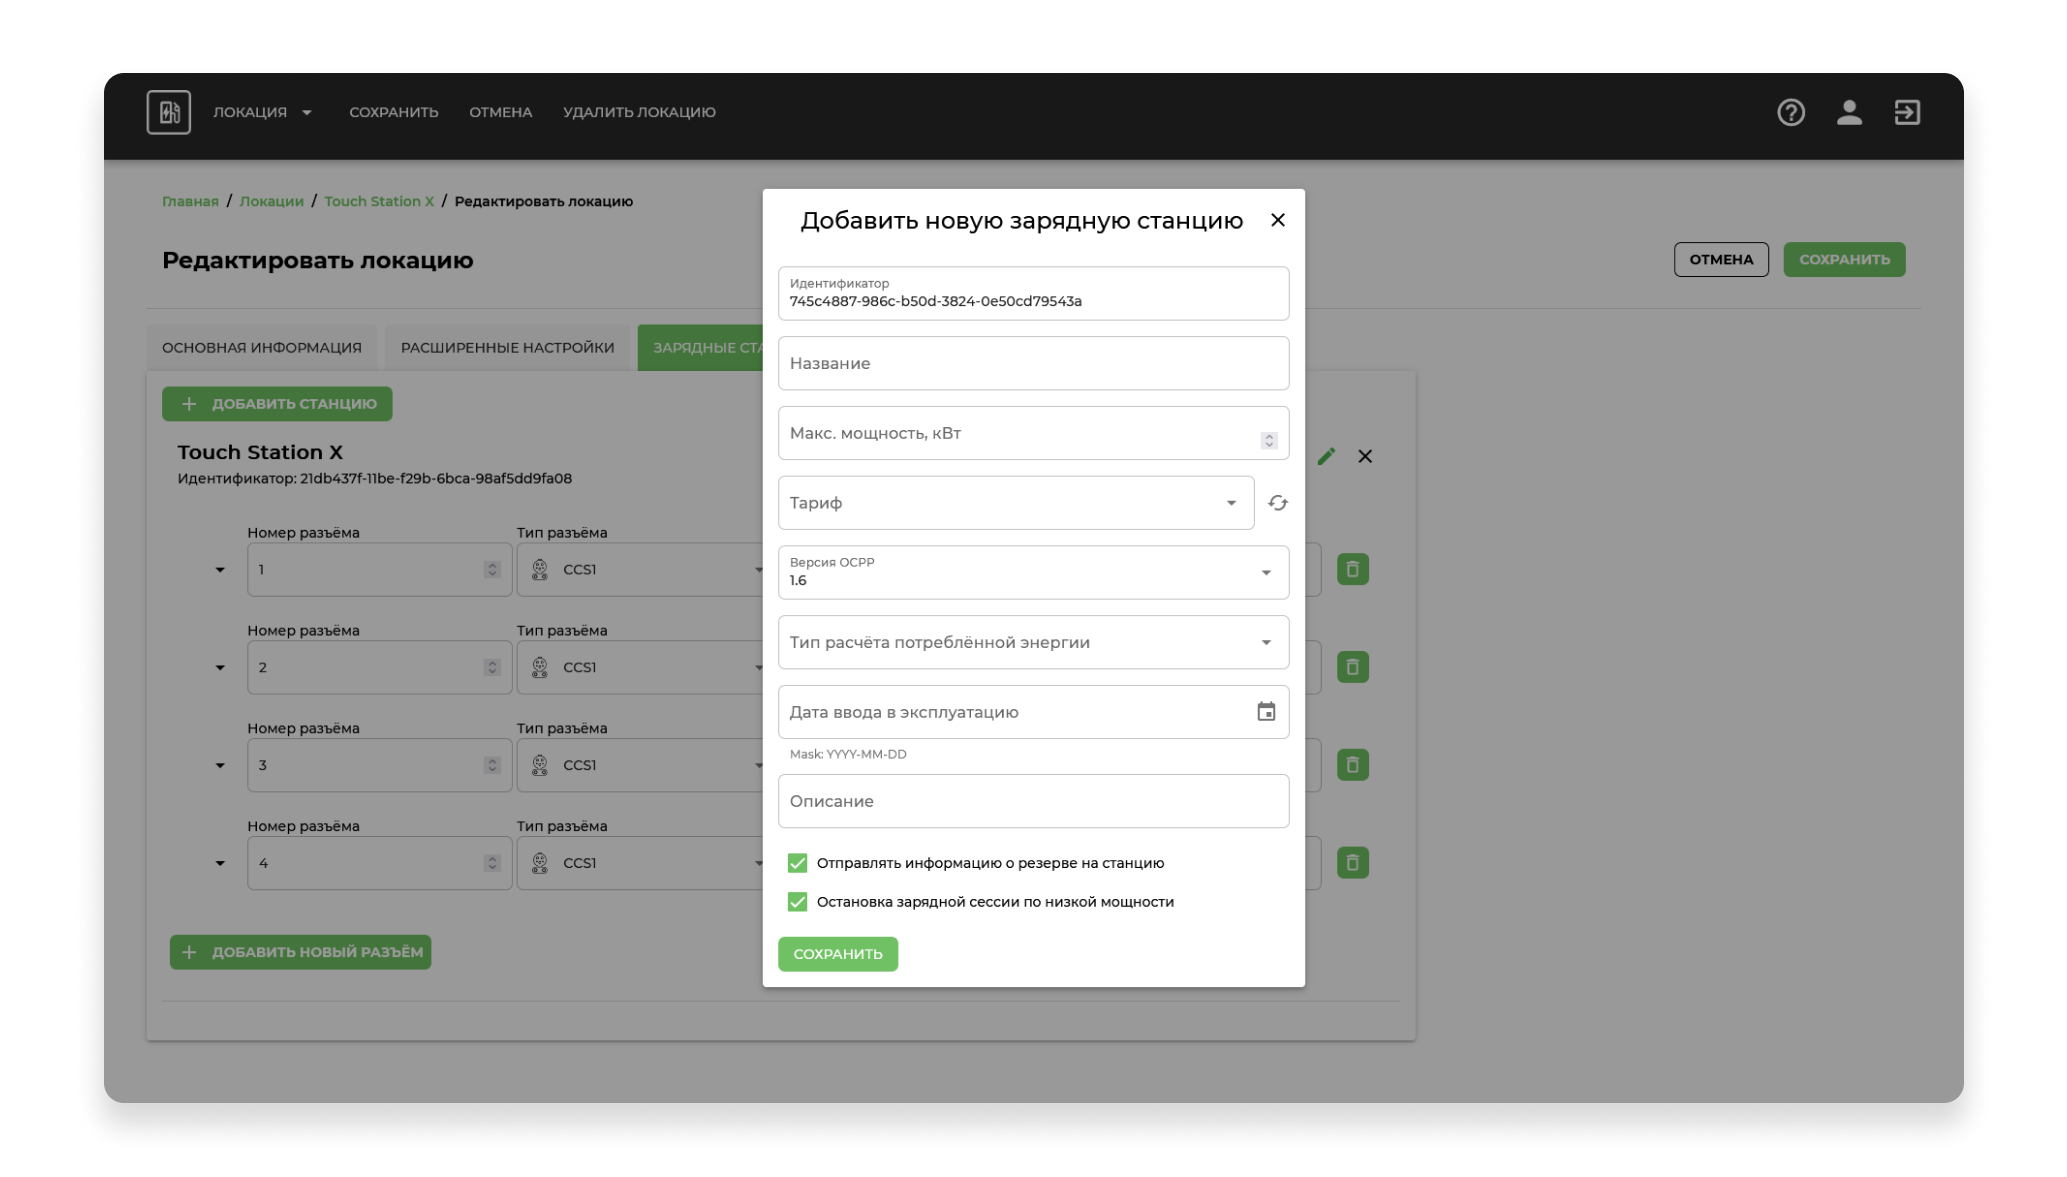This screenshot has width=2067, height=1177.
Task: Expand connector 2 row arrow
Action: (x=220, y=668)
